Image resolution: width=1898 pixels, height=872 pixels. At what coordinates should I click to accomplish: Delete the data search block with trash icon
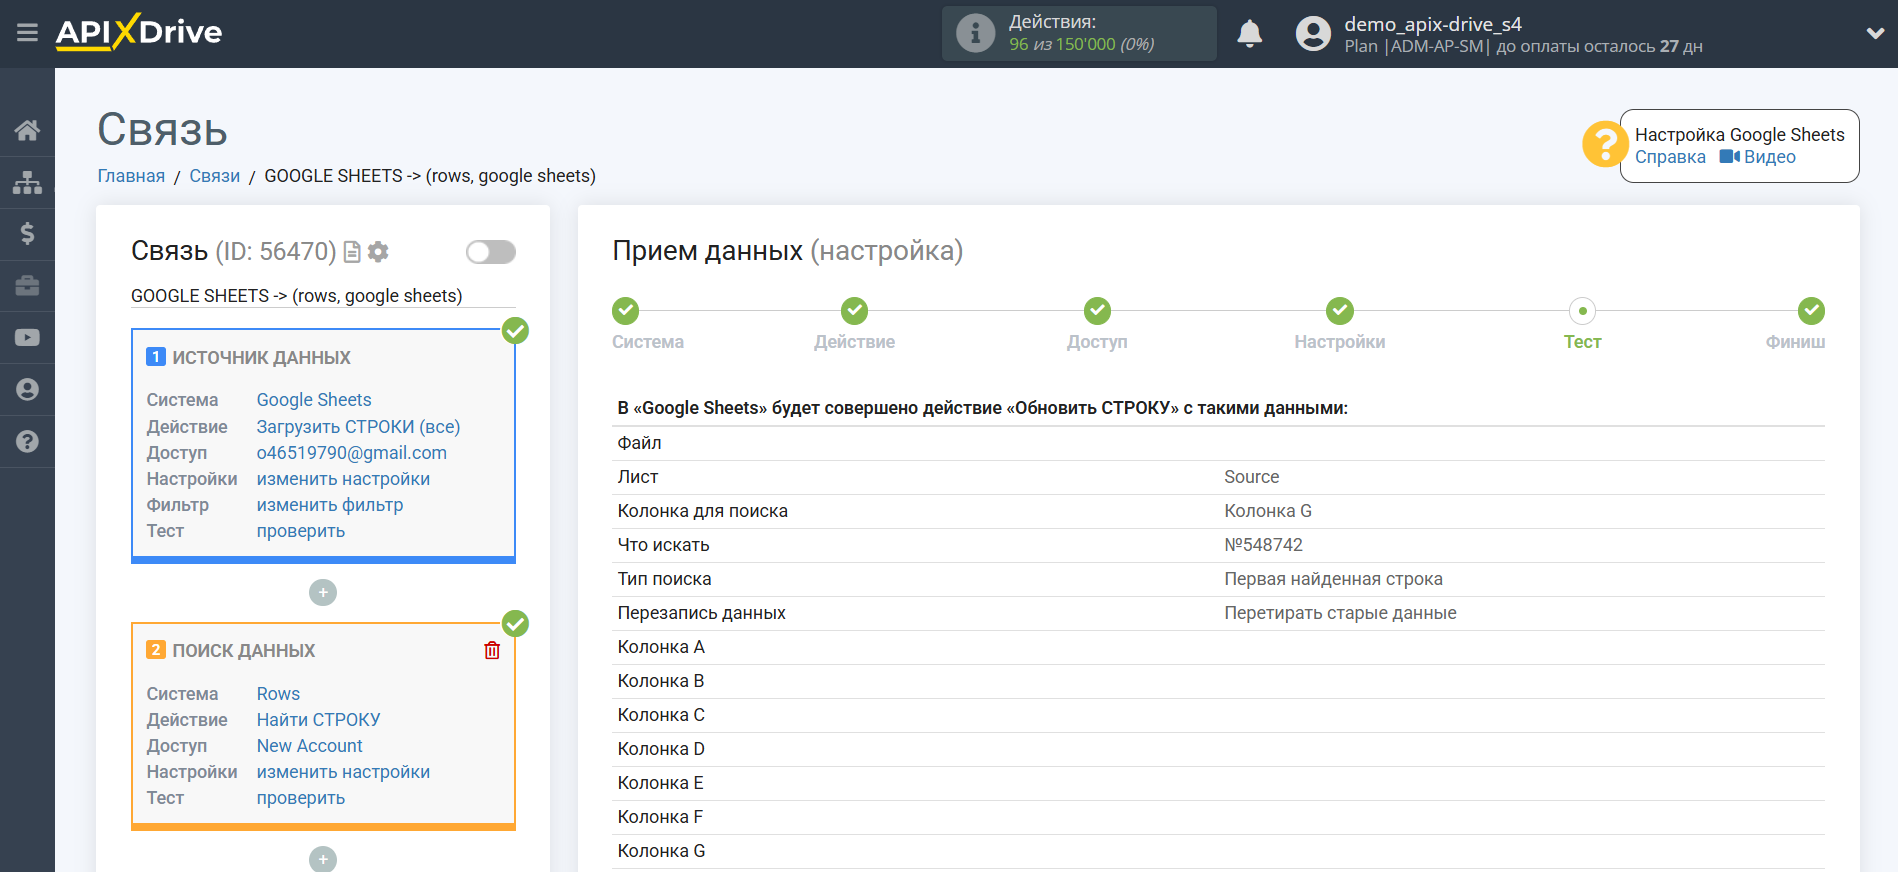click(x=492, y=651)
